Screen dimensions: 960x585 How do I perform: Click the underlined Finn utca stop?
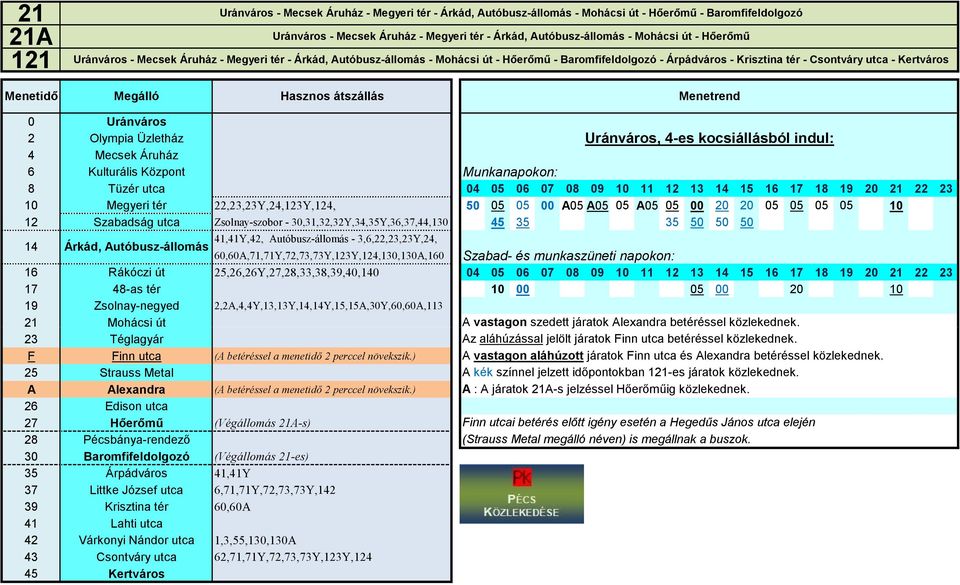coord(136,356)
